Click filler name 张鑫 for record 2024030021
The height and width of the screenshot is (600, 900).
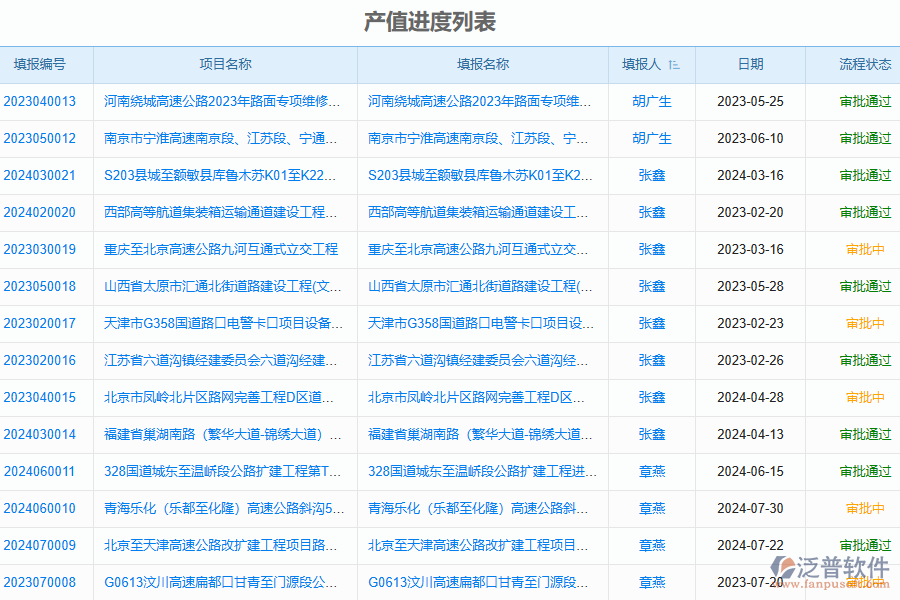click(652, 175)
